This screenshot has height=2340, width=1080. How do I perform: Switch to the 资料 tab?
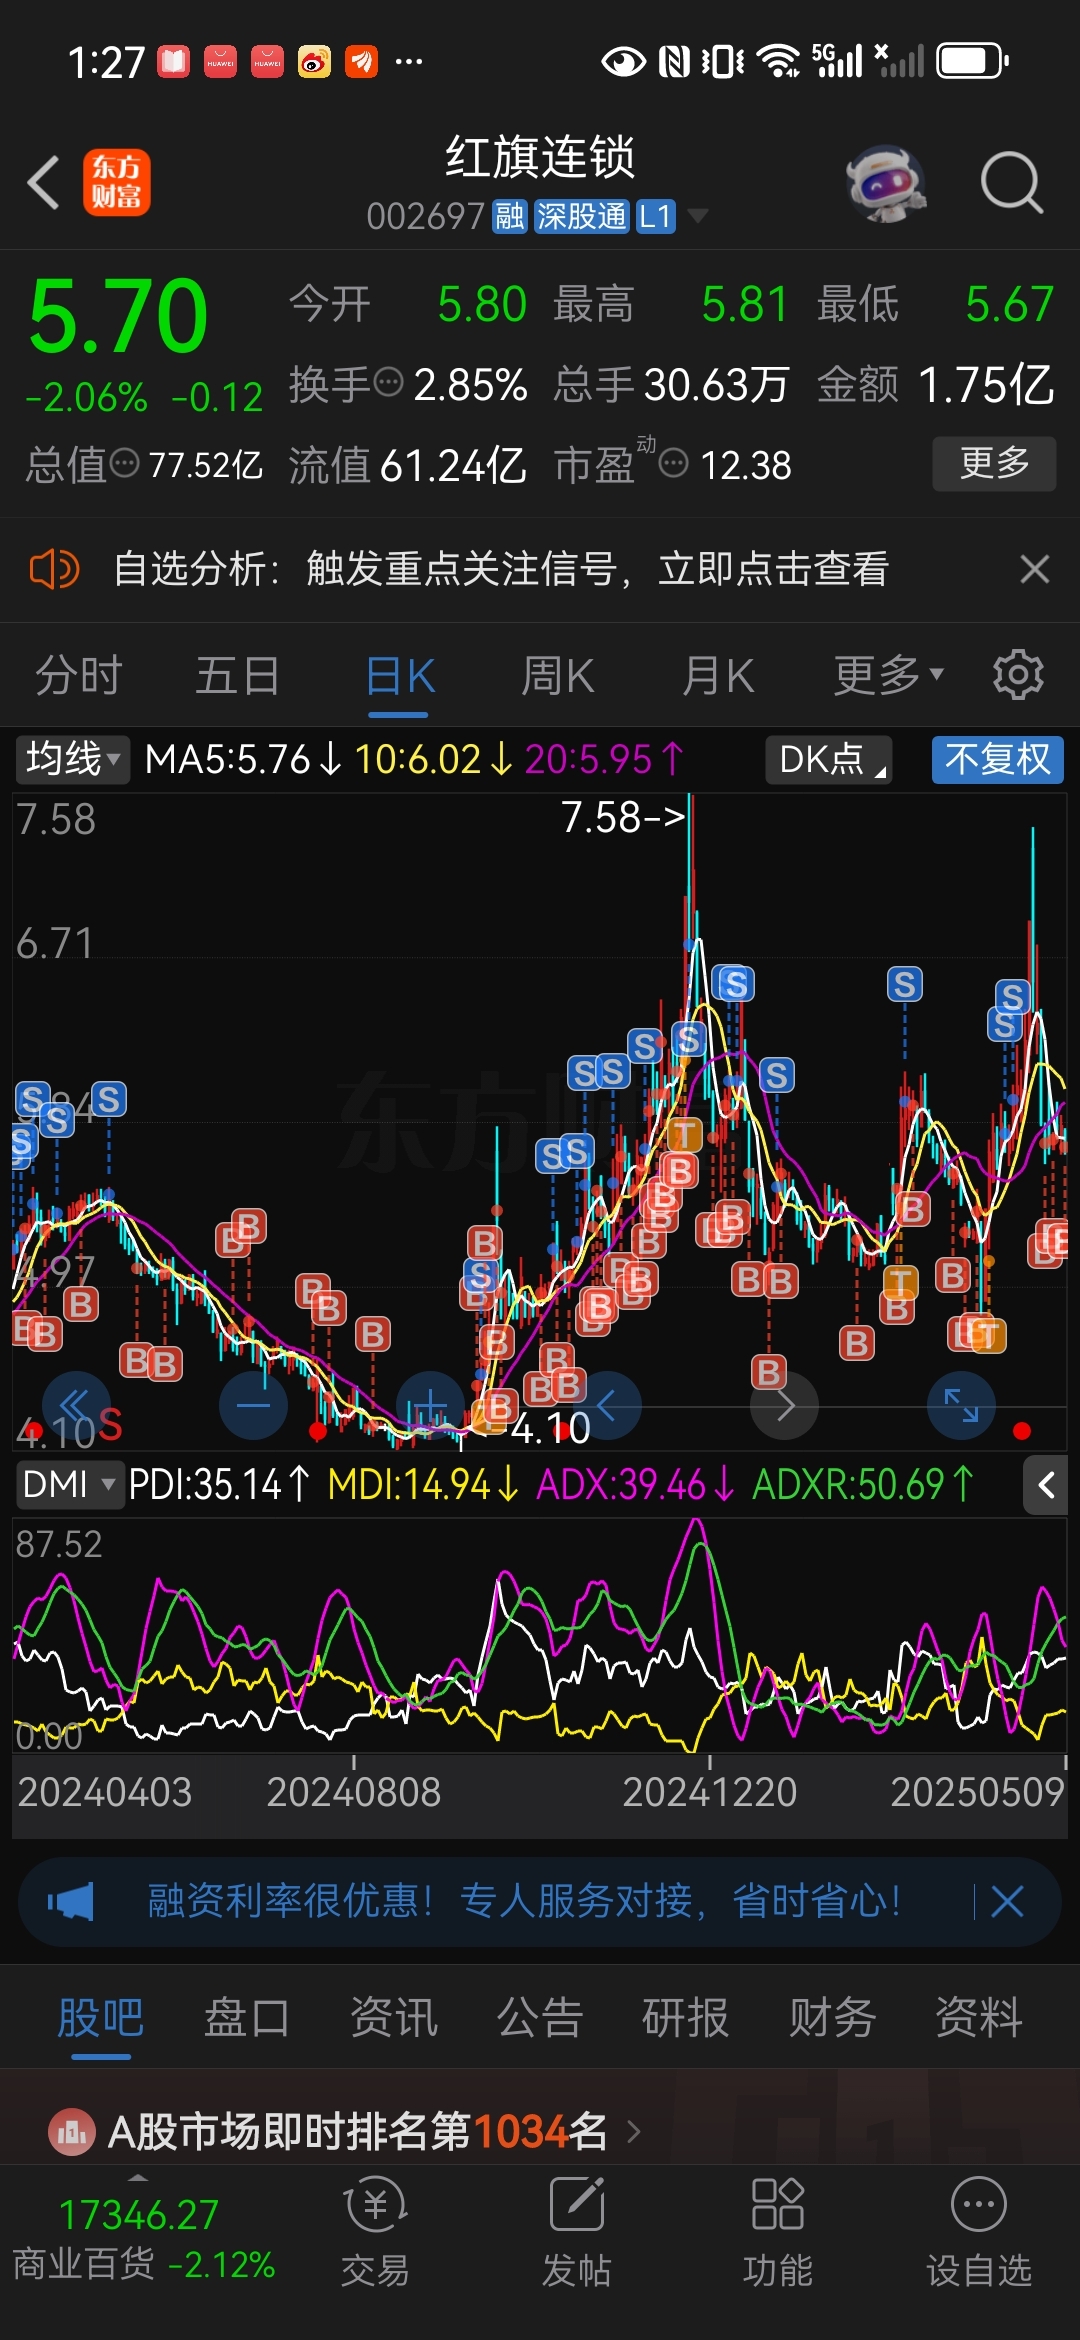click(979, 2017)
